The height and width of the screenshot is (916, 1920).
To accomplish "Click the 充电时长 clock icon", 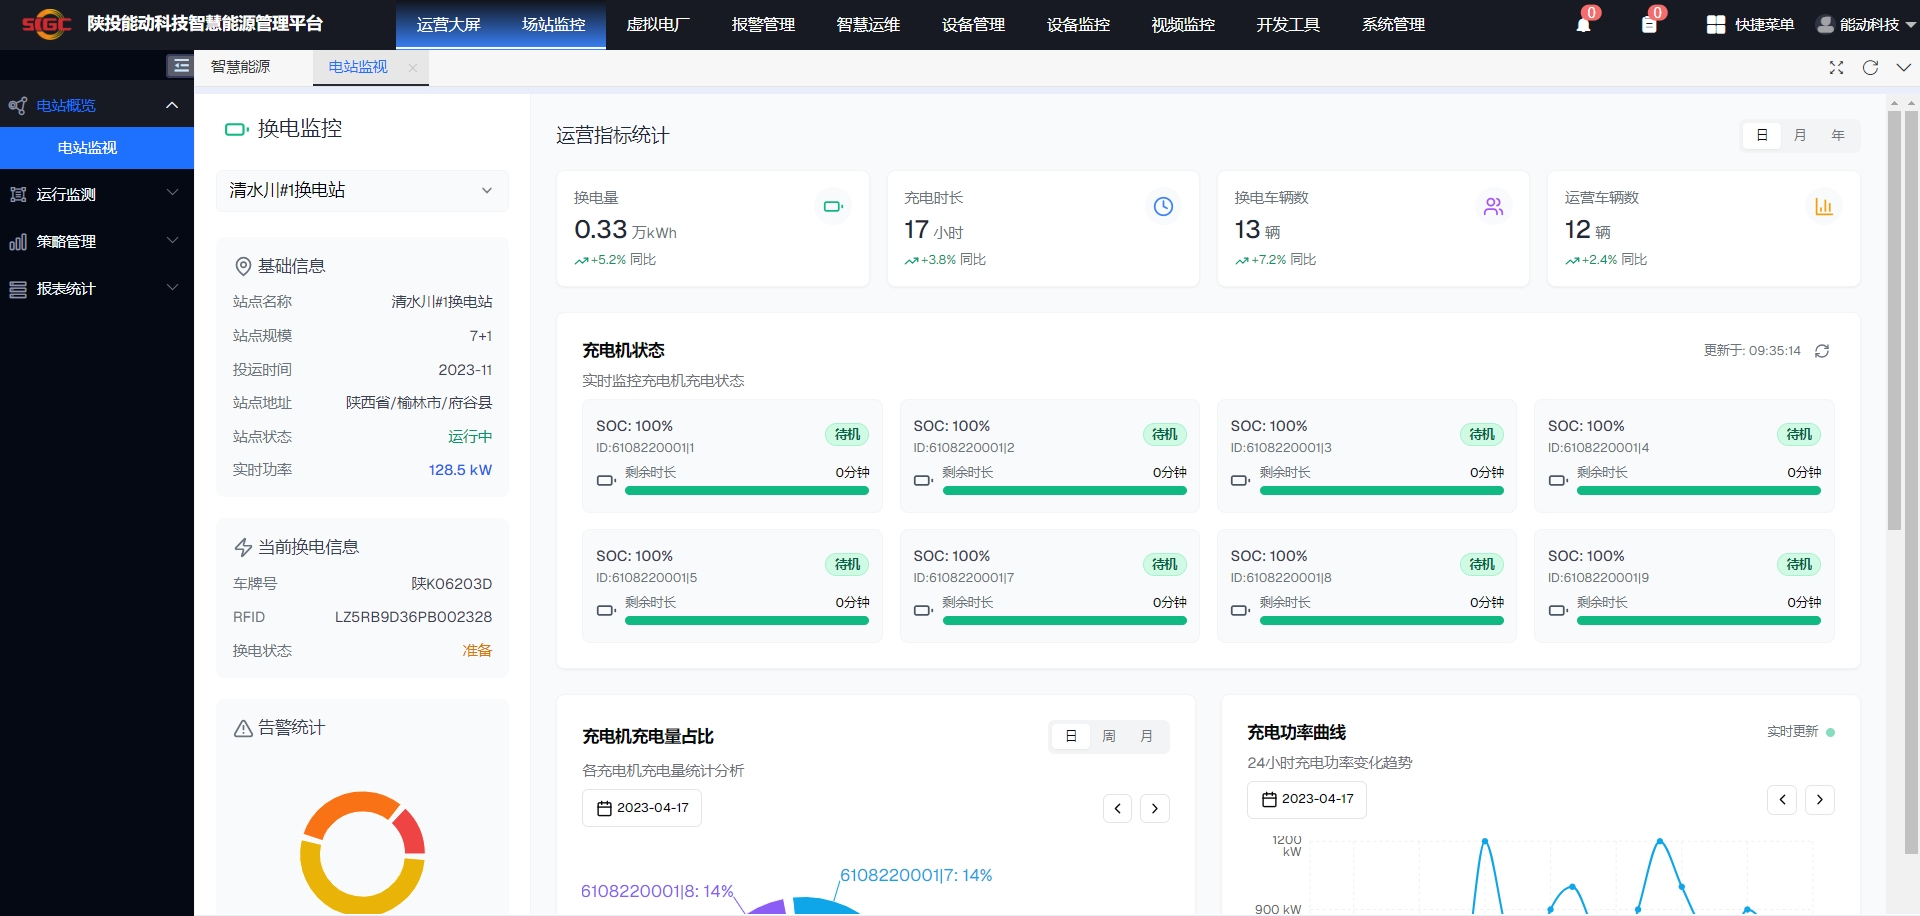I will [1163, 206].
